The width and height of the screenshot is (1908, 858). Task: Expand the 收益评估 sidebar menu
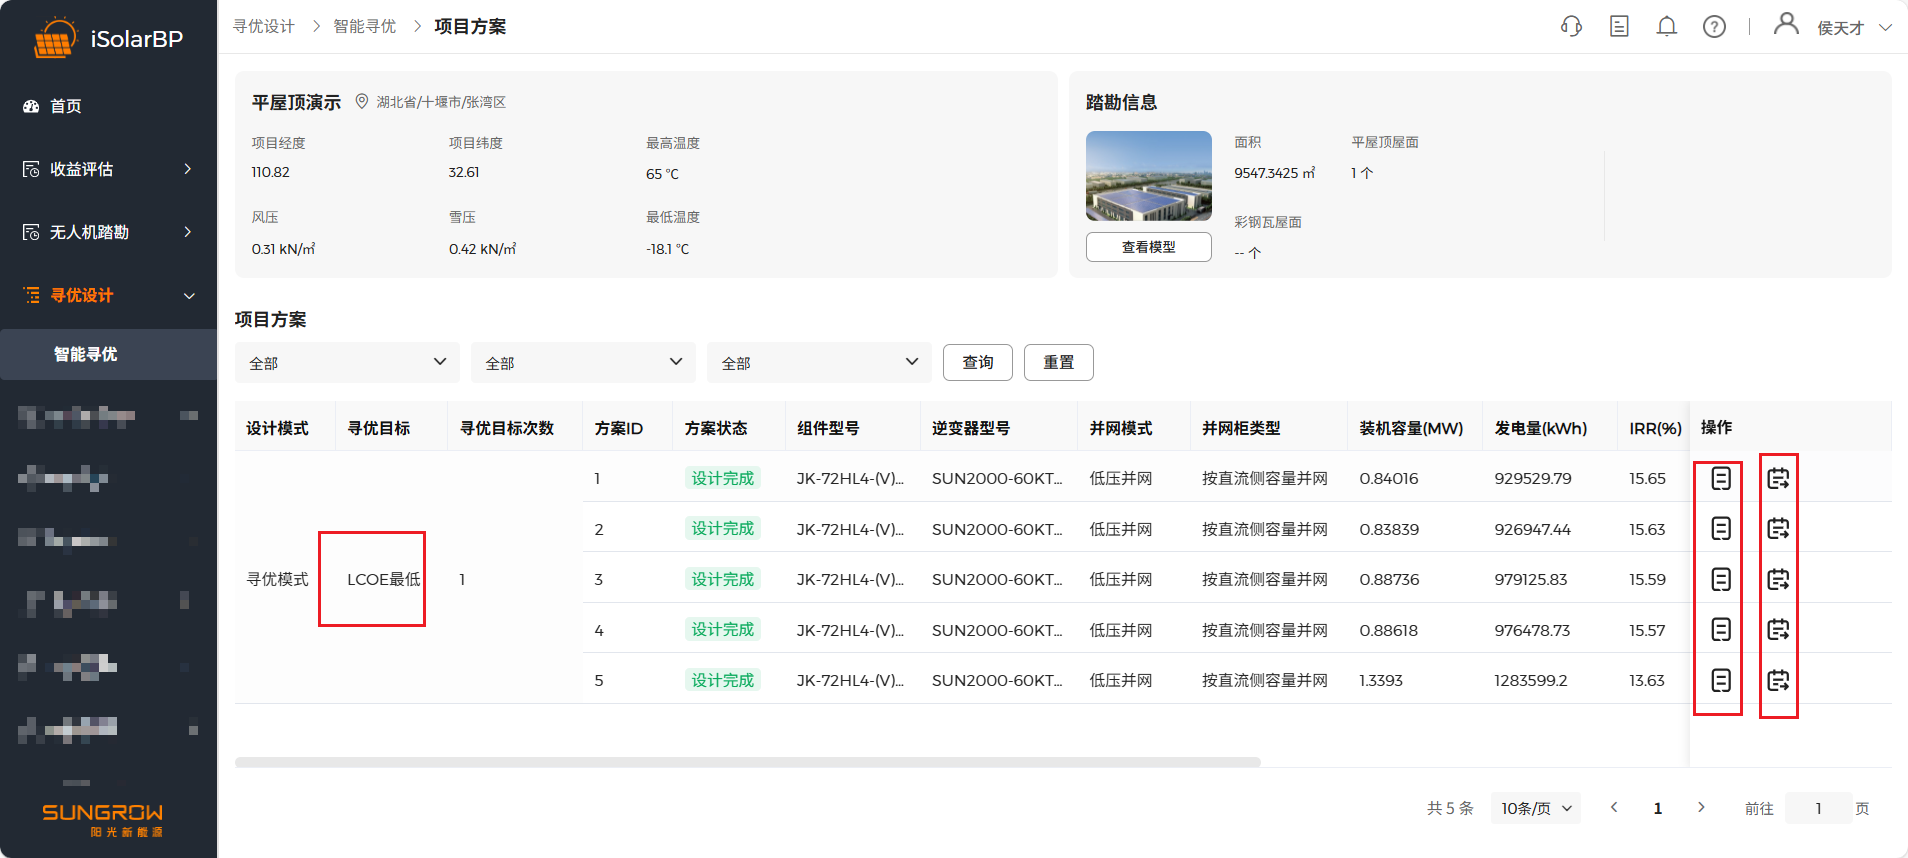coord(108,169)
